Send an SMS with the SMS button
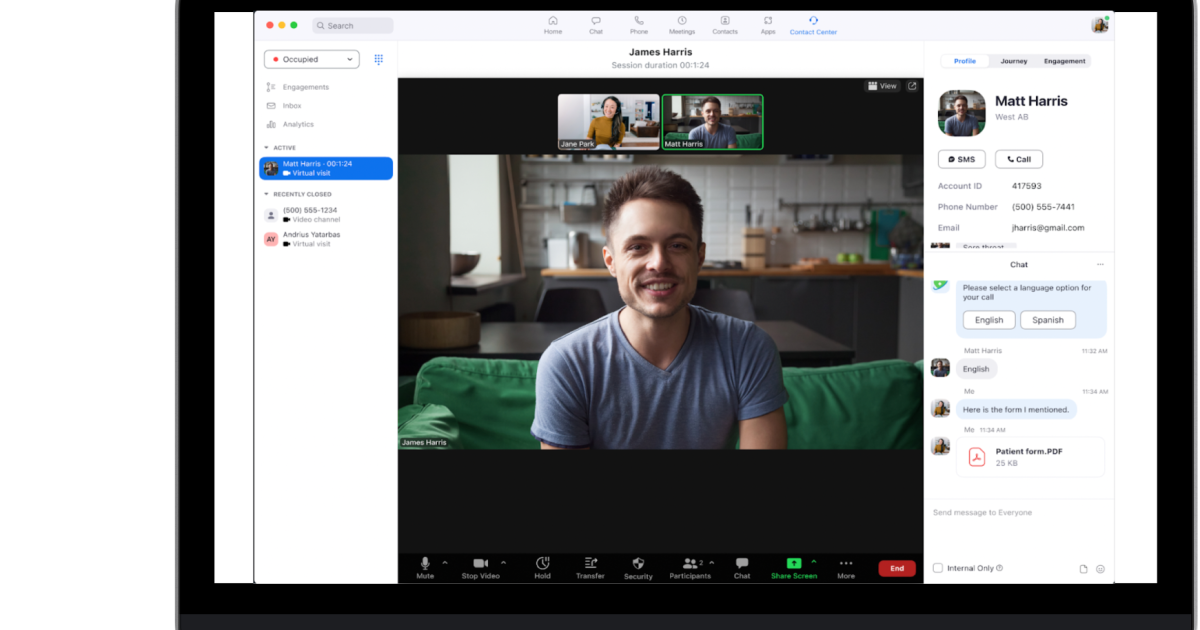This screenshot has width=1200, height=630. click(961, 159)
